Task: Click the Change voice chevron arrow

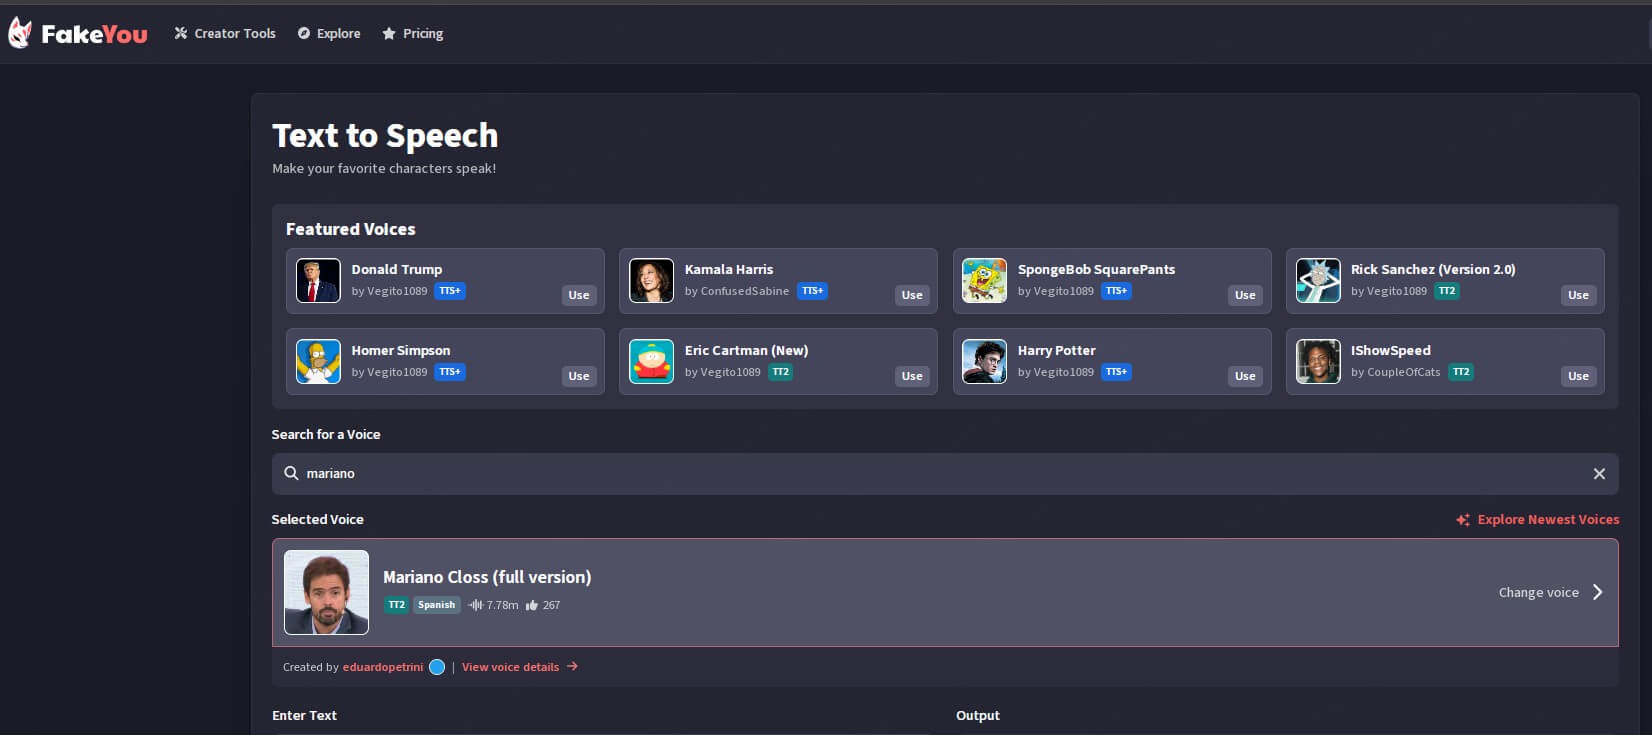Action: coord(1597,592)
